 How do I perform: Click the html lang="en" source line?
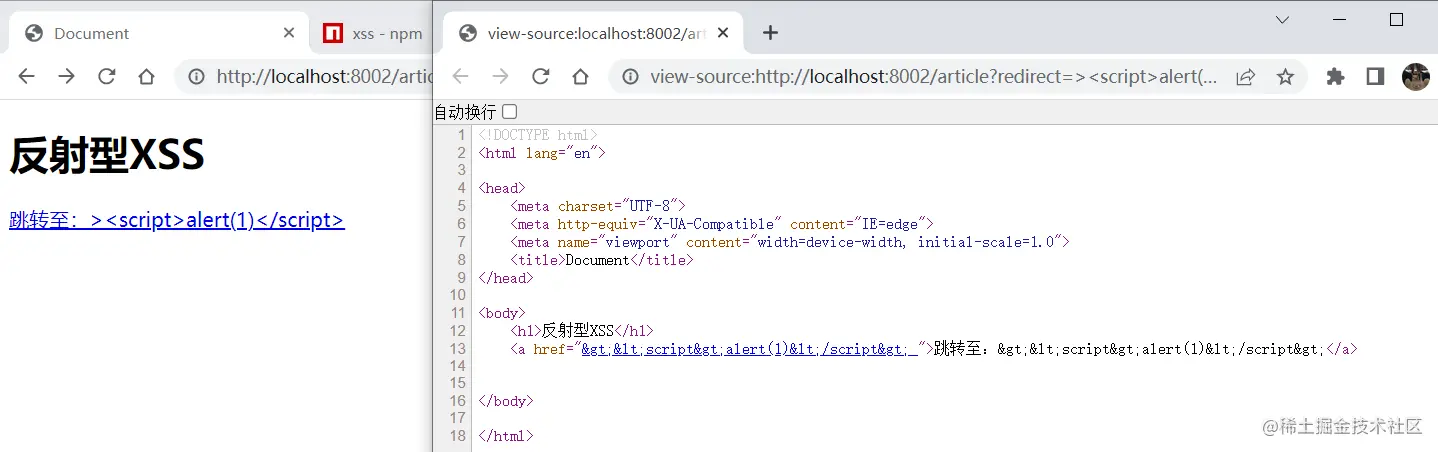(542, 153)
